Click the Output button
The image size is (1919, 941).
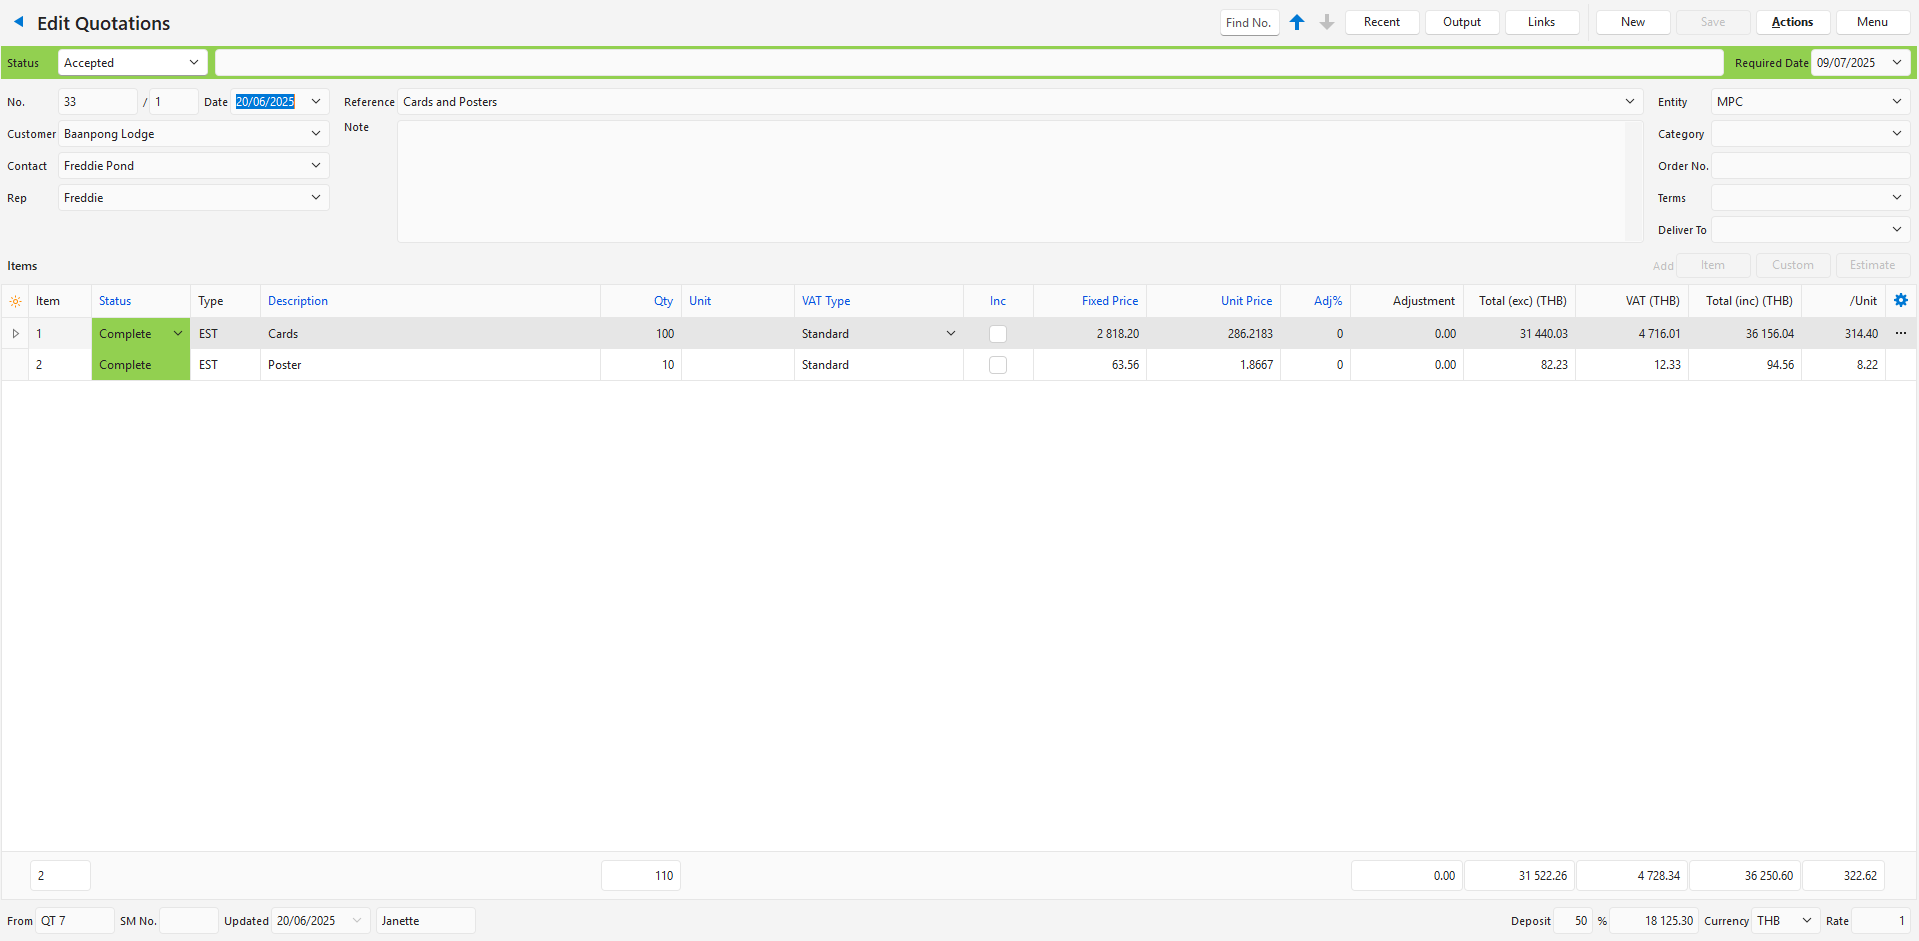tap(1461, 22)
